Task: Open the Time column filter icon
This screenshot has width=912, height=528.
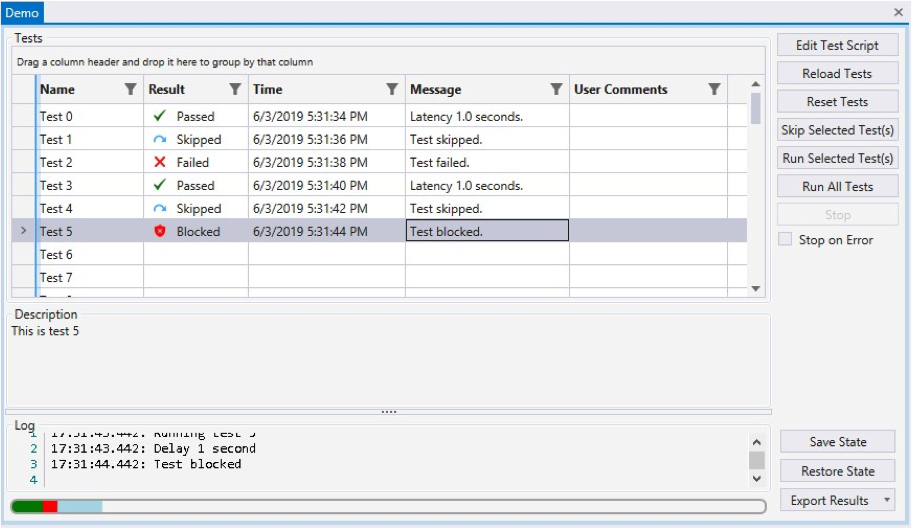Action: (392, 90)
